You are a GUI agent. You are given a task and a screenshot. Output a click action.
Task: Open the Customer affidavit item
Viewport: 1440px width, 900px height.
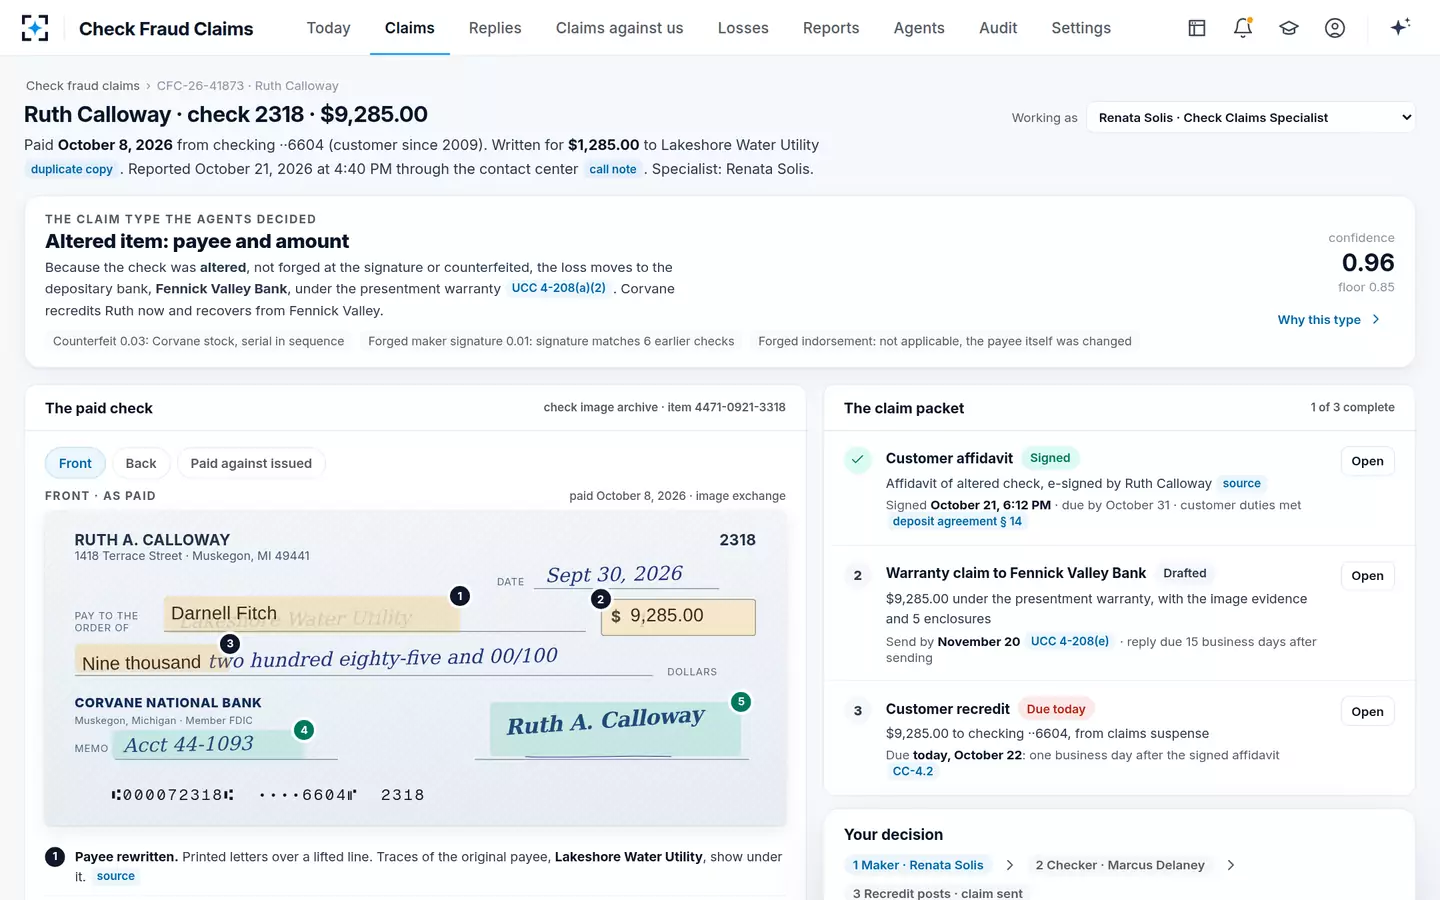click(x=1367, y=461)
